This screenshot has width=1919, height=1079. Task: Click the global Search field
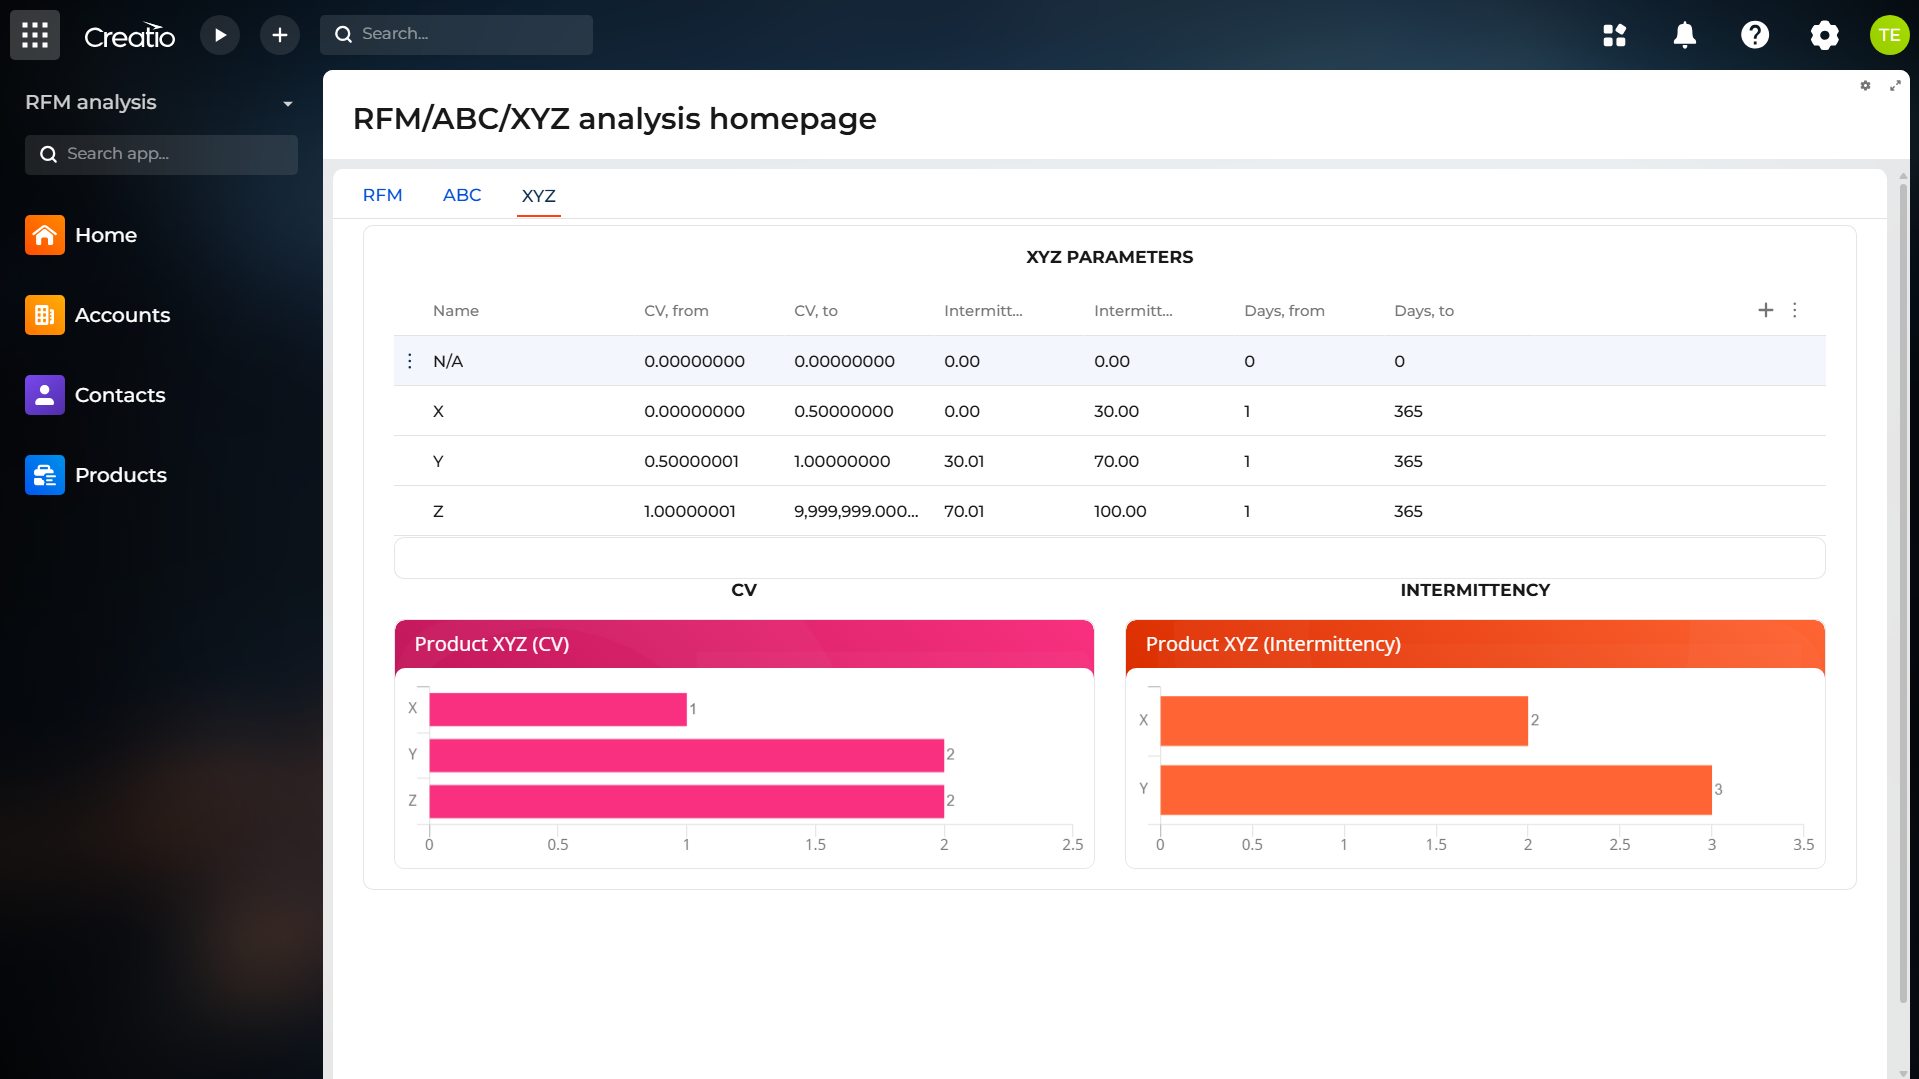456,34
